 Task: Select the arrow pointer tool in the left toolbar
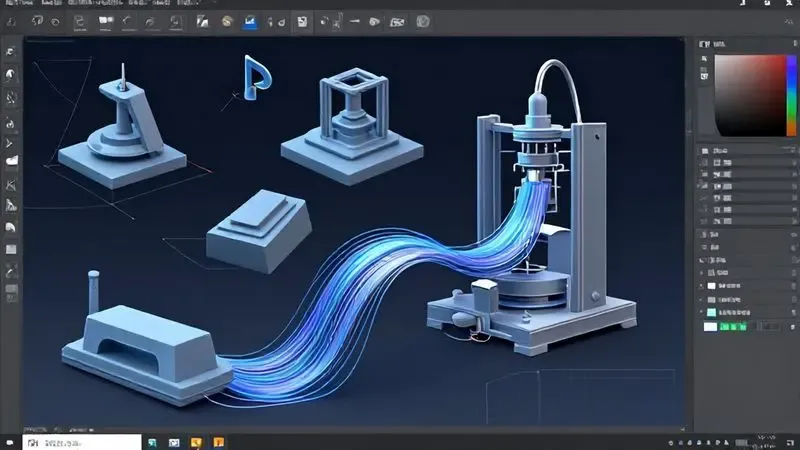click(10, 143)
